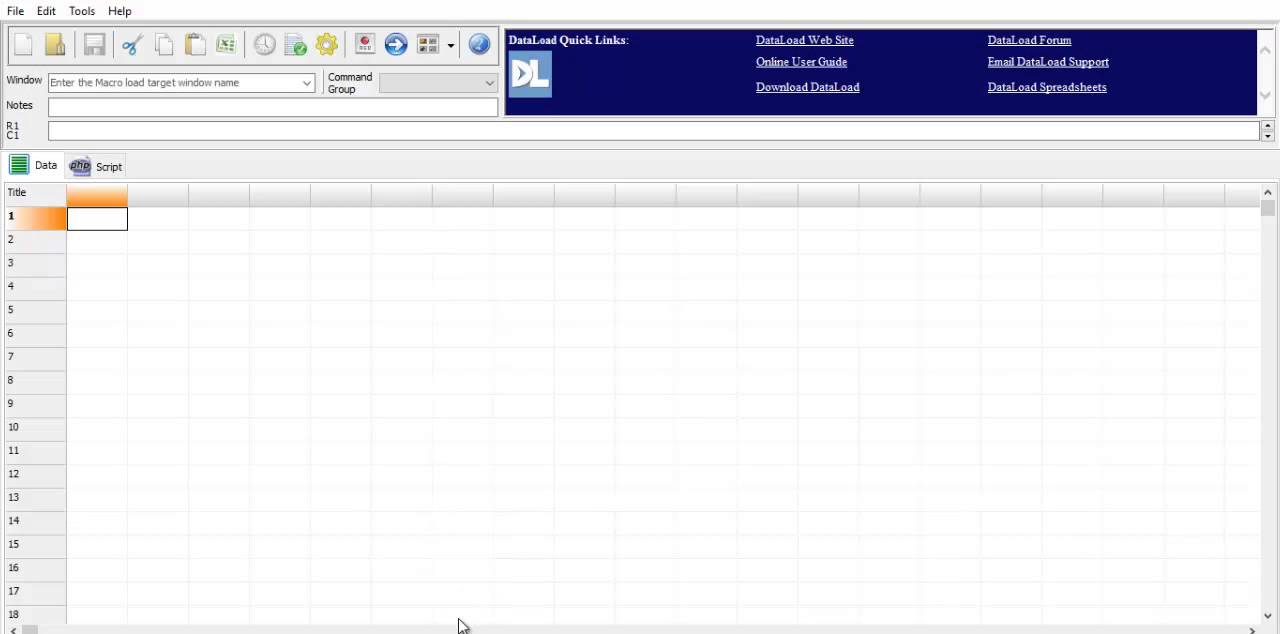
Task: Click the php Script tab icon
Action: 80,166
